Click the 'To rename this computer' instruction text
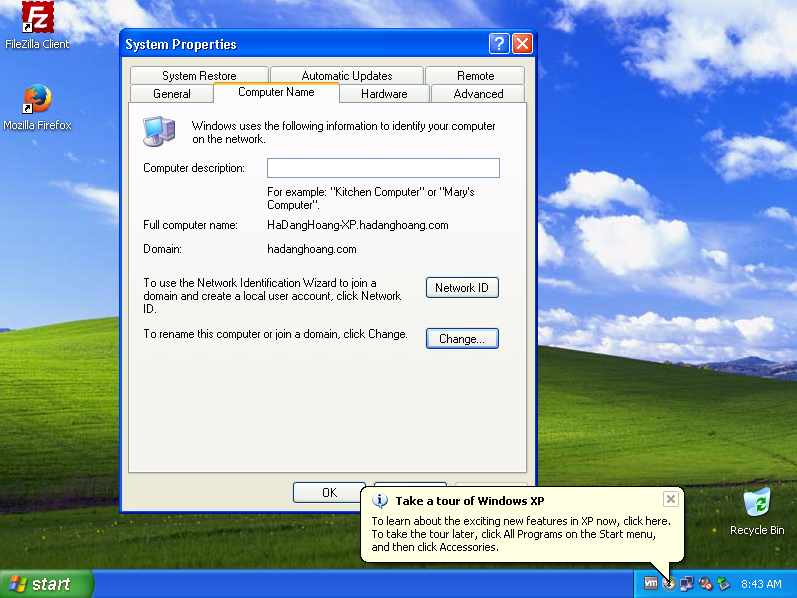Image resolution: width=797 pixels, height=598 pixels. 275,334
